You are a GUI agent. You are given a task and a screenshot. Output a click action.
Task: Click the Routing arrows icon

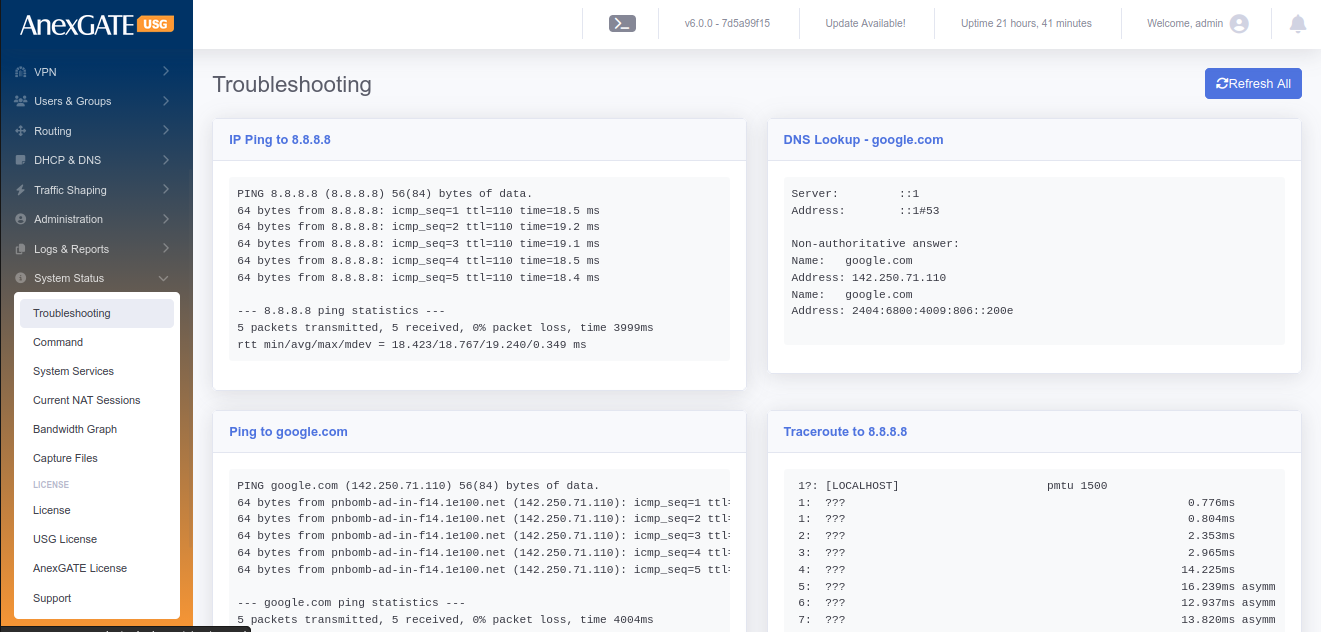(x=20, y=131)
